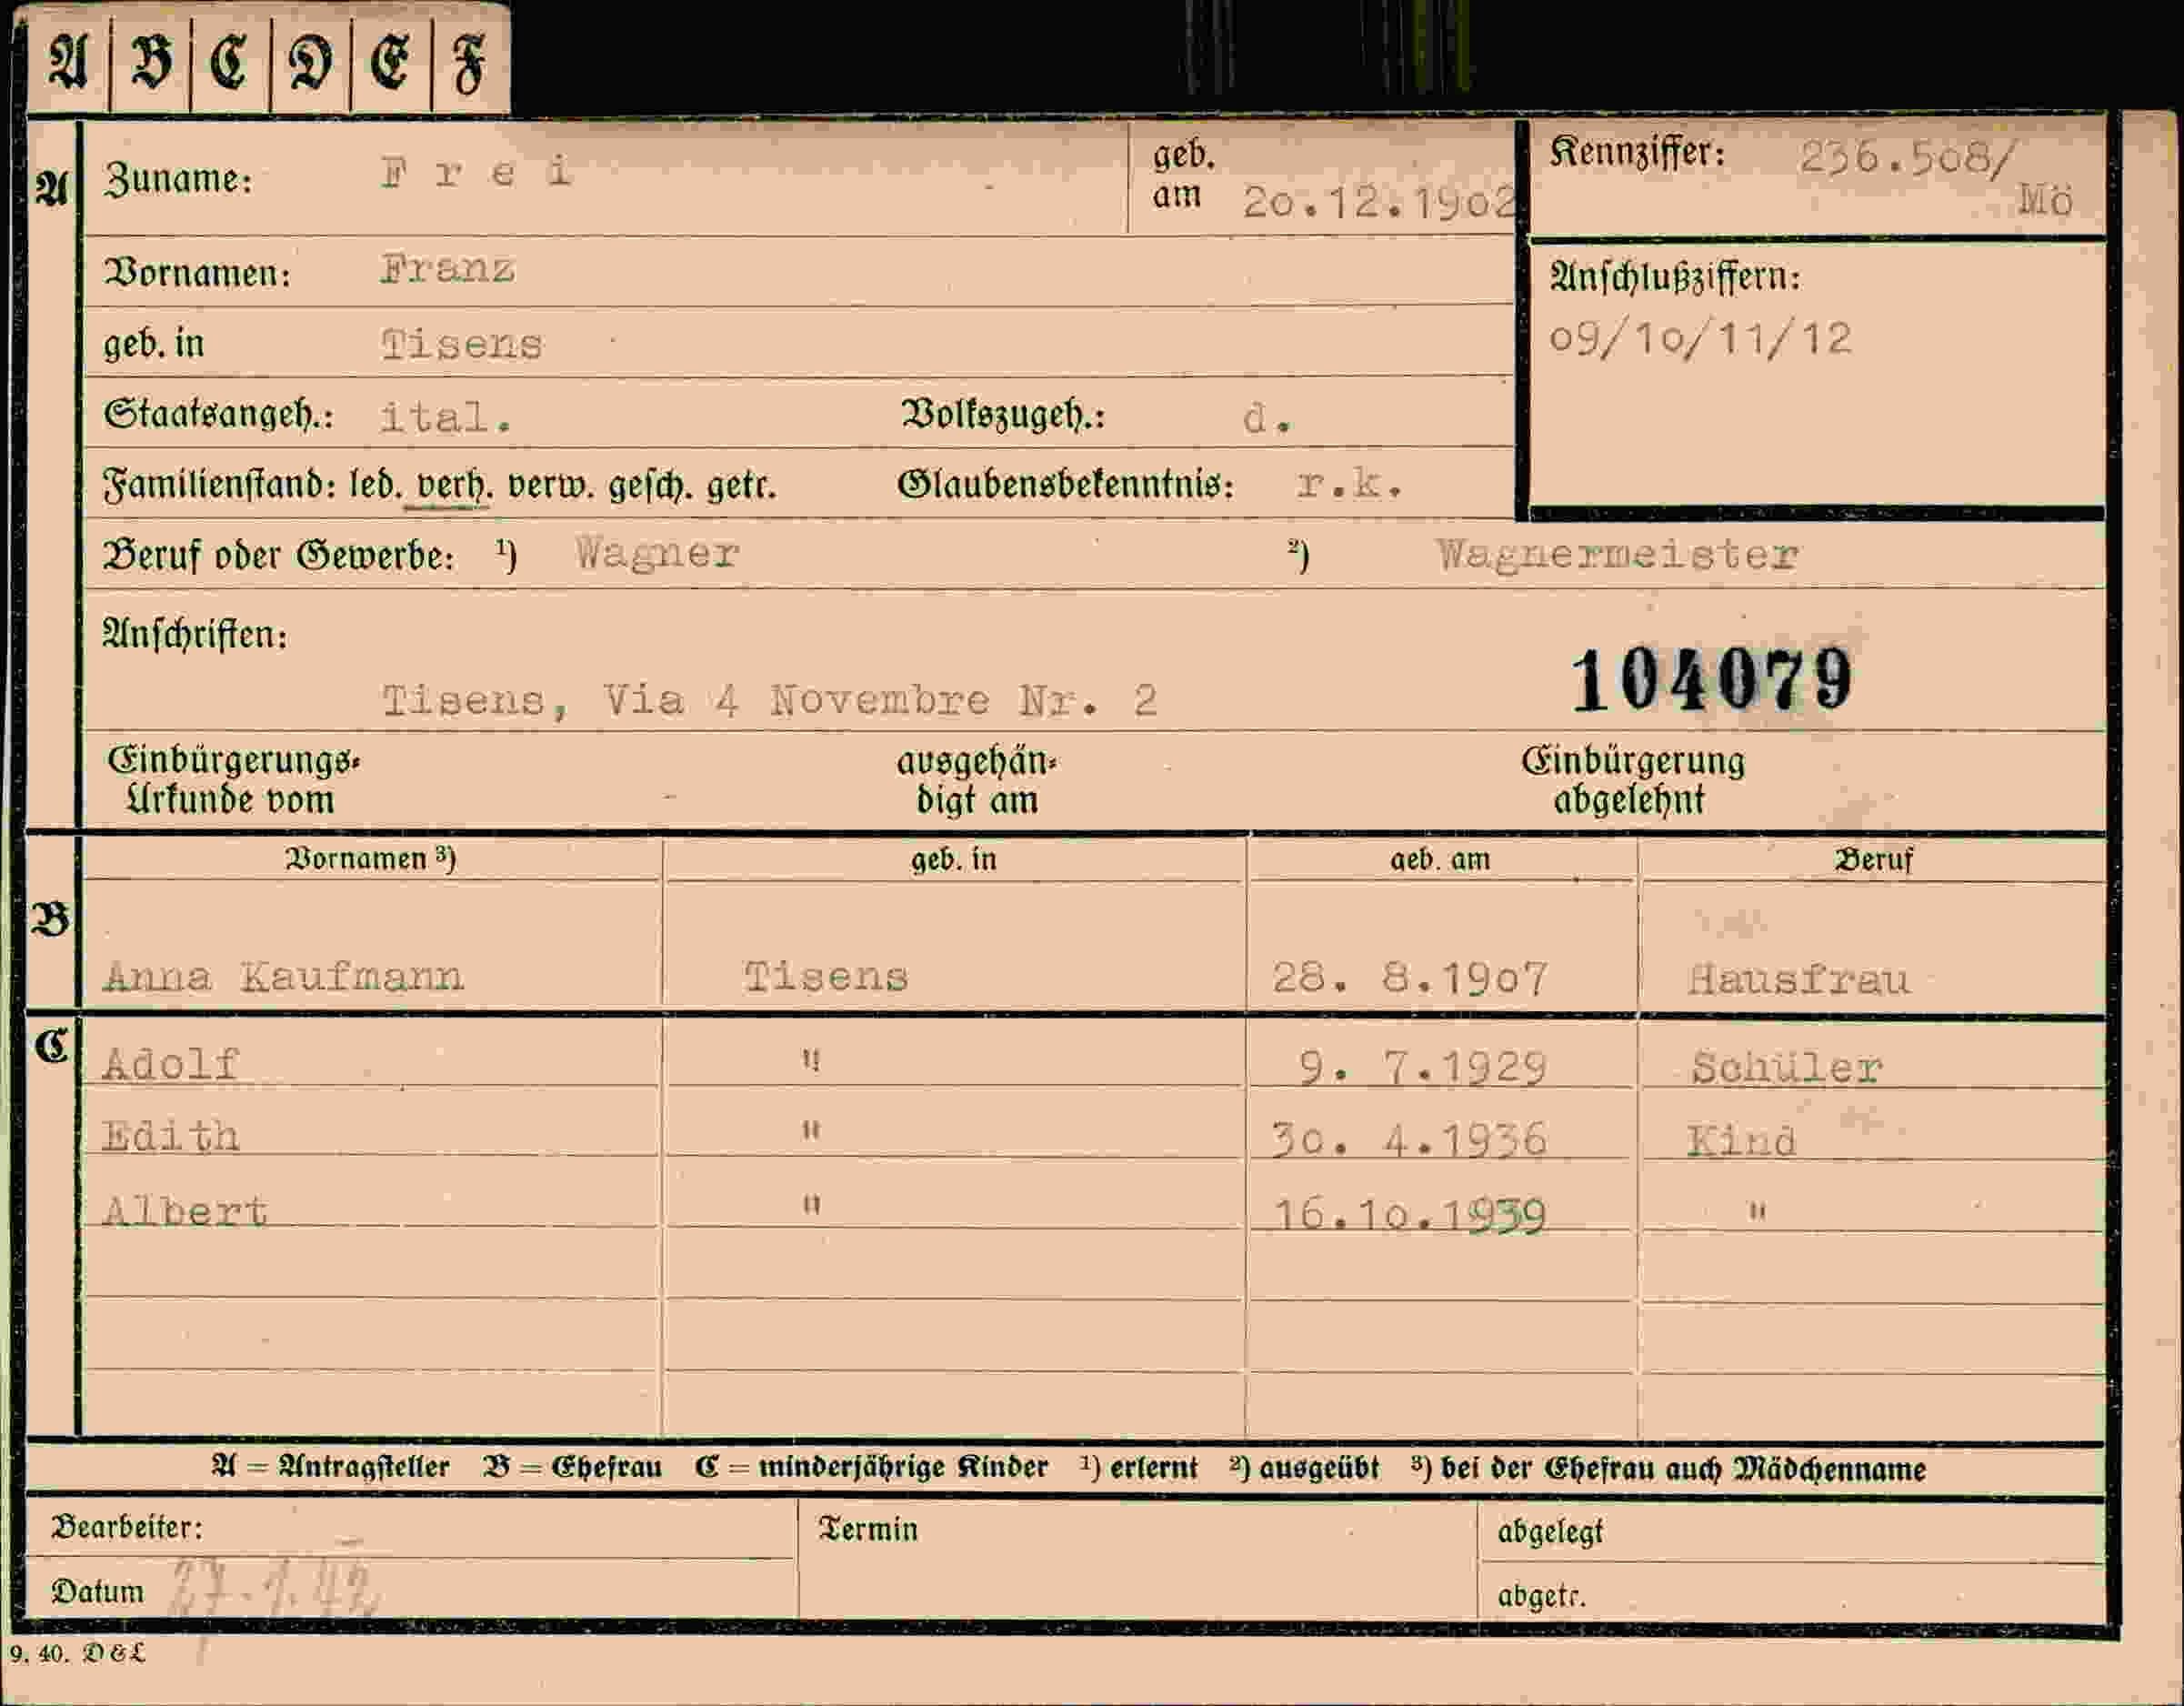Click Albert's birth date 16.10.1939
2184x1706 pixels.
(1411, 1215)
